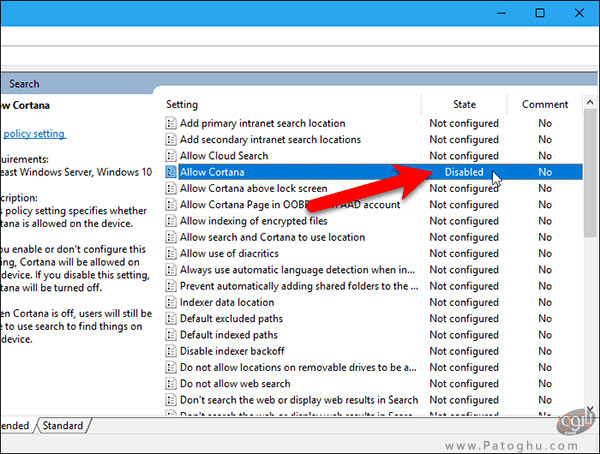Click Not configured state for Allow Cloud Search
This screenshot has width=600, height=454.
(x=464, y=156)
